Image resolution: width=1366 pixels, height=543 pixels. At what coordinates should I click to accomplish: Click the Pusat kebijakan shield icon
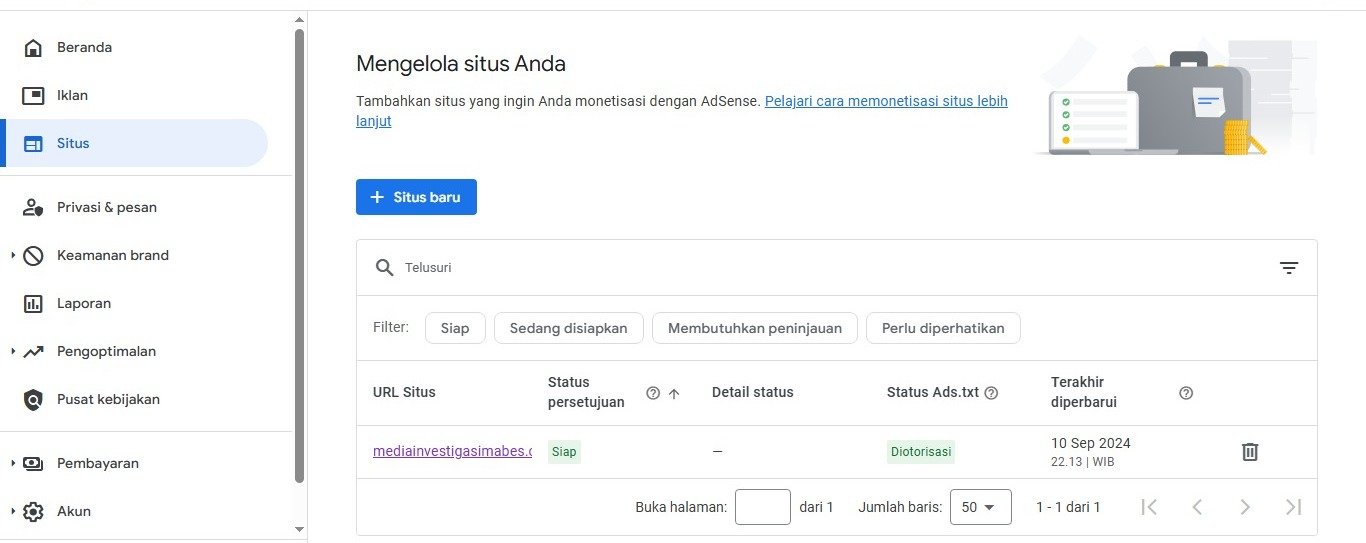33,399
